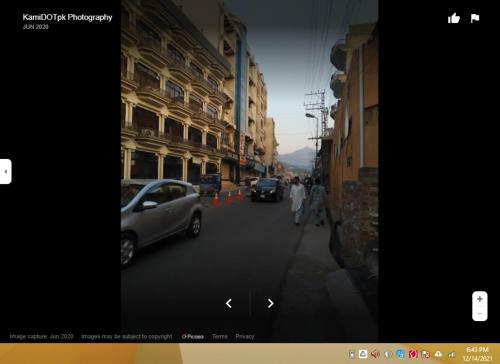Image resolution: width=500 pixels, height=364 pixels.
Task: Open the red circular tray icon
Action: (x=413, y=354)
